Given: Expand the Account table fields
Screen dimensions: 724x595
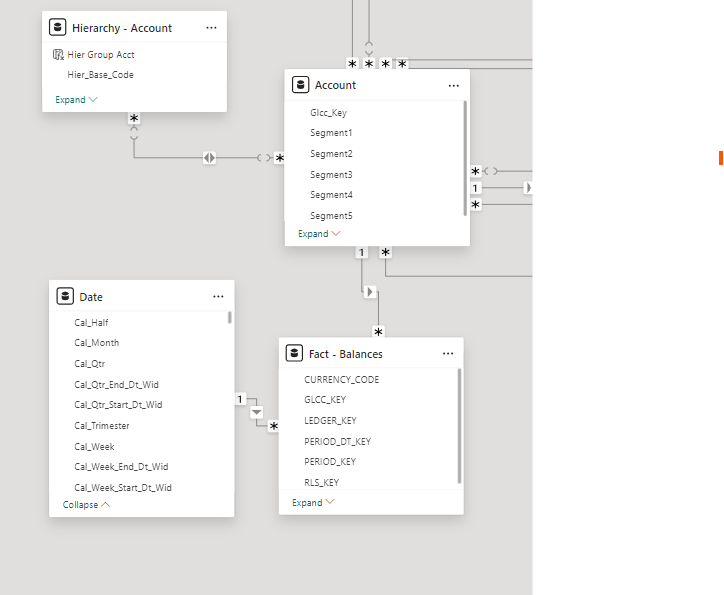Looking at the screenshot, I should 319,234.
